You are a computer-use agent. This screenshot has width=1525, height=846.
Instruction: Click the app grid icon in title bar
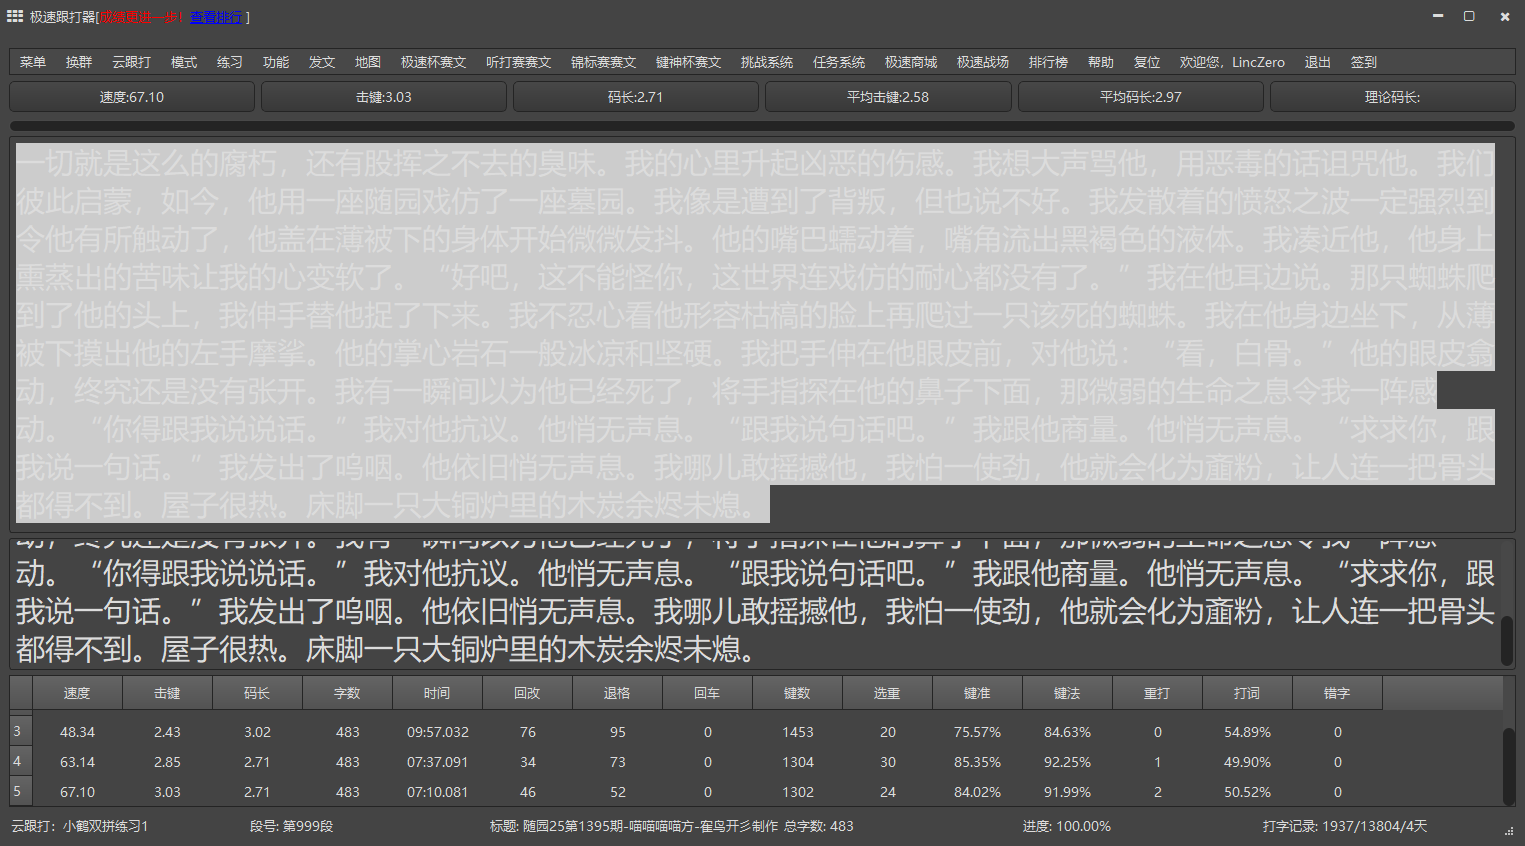click(15, 16)
